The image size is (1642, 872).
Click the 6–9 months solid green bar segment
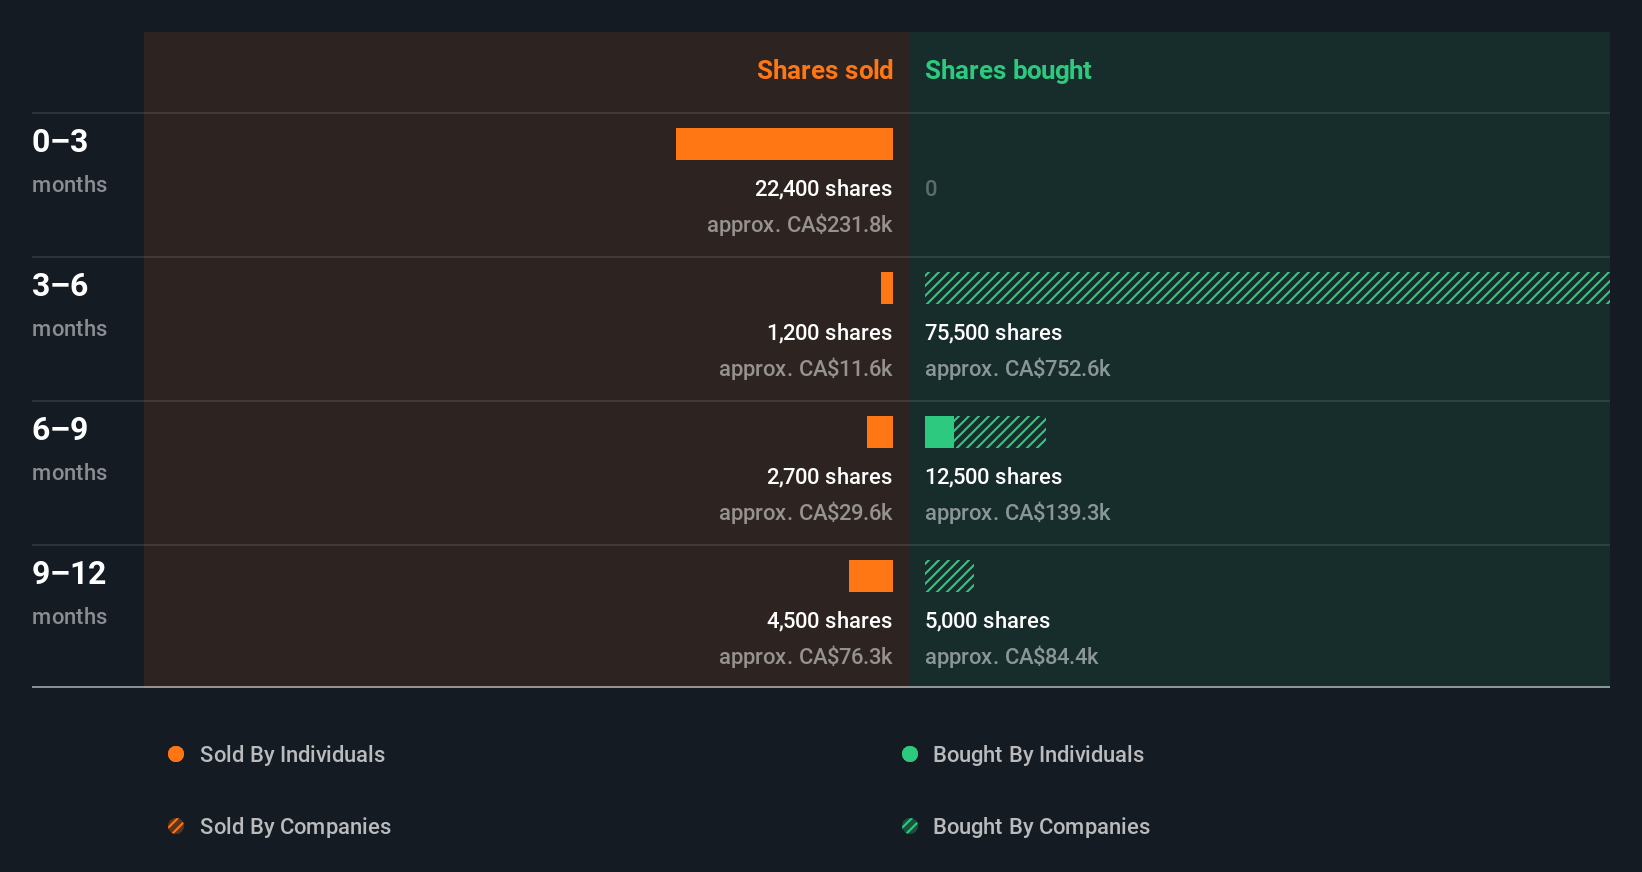coord(939,432)
